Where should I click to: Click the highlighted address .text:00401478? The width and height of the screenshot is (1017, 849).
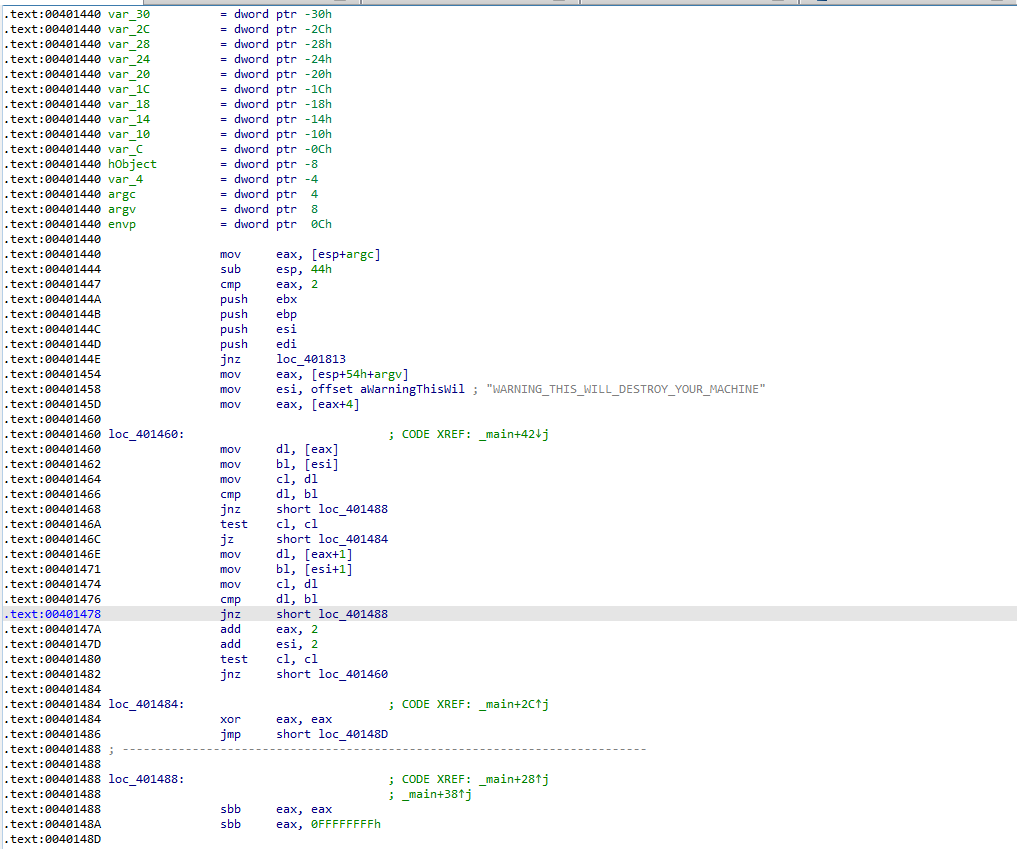(x=55, y=614)
